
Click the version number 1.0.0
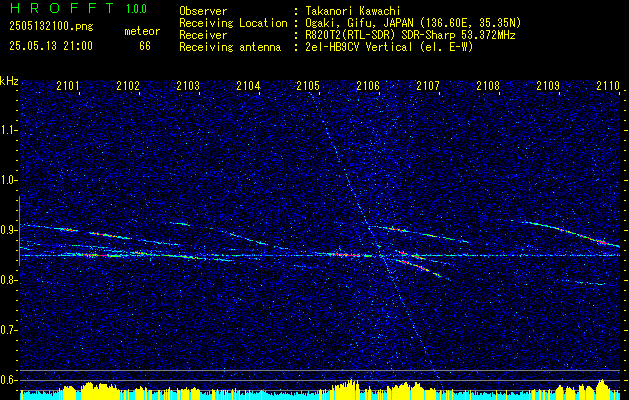pyautogui.click(x=136, y=9)
